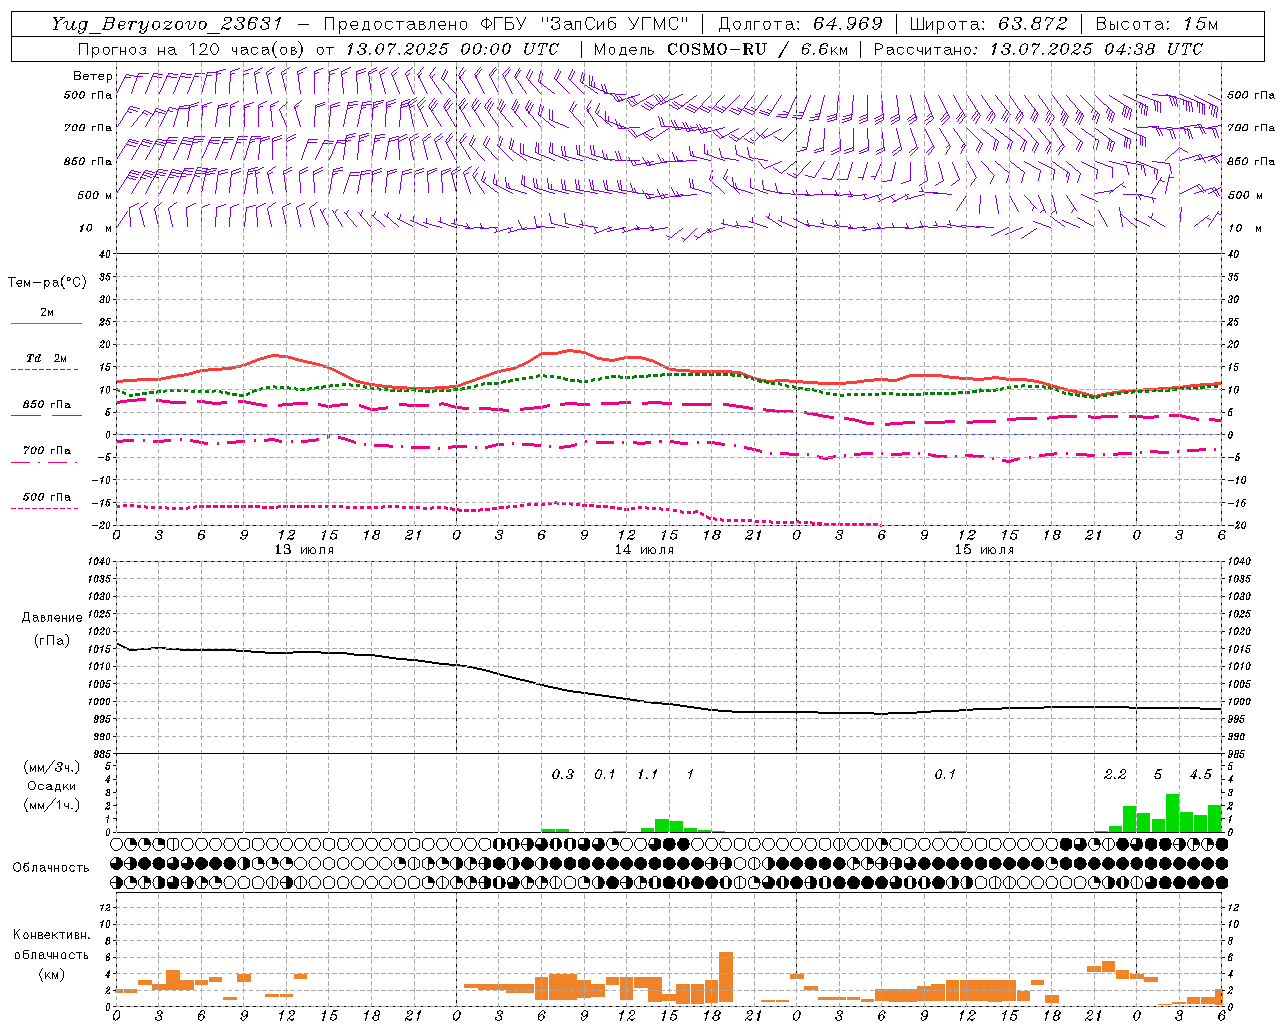This screenshot has height=1024, width=1280.
Task: Click the (мм/1ч.) precipitation unit label
Action: (52, 805)
